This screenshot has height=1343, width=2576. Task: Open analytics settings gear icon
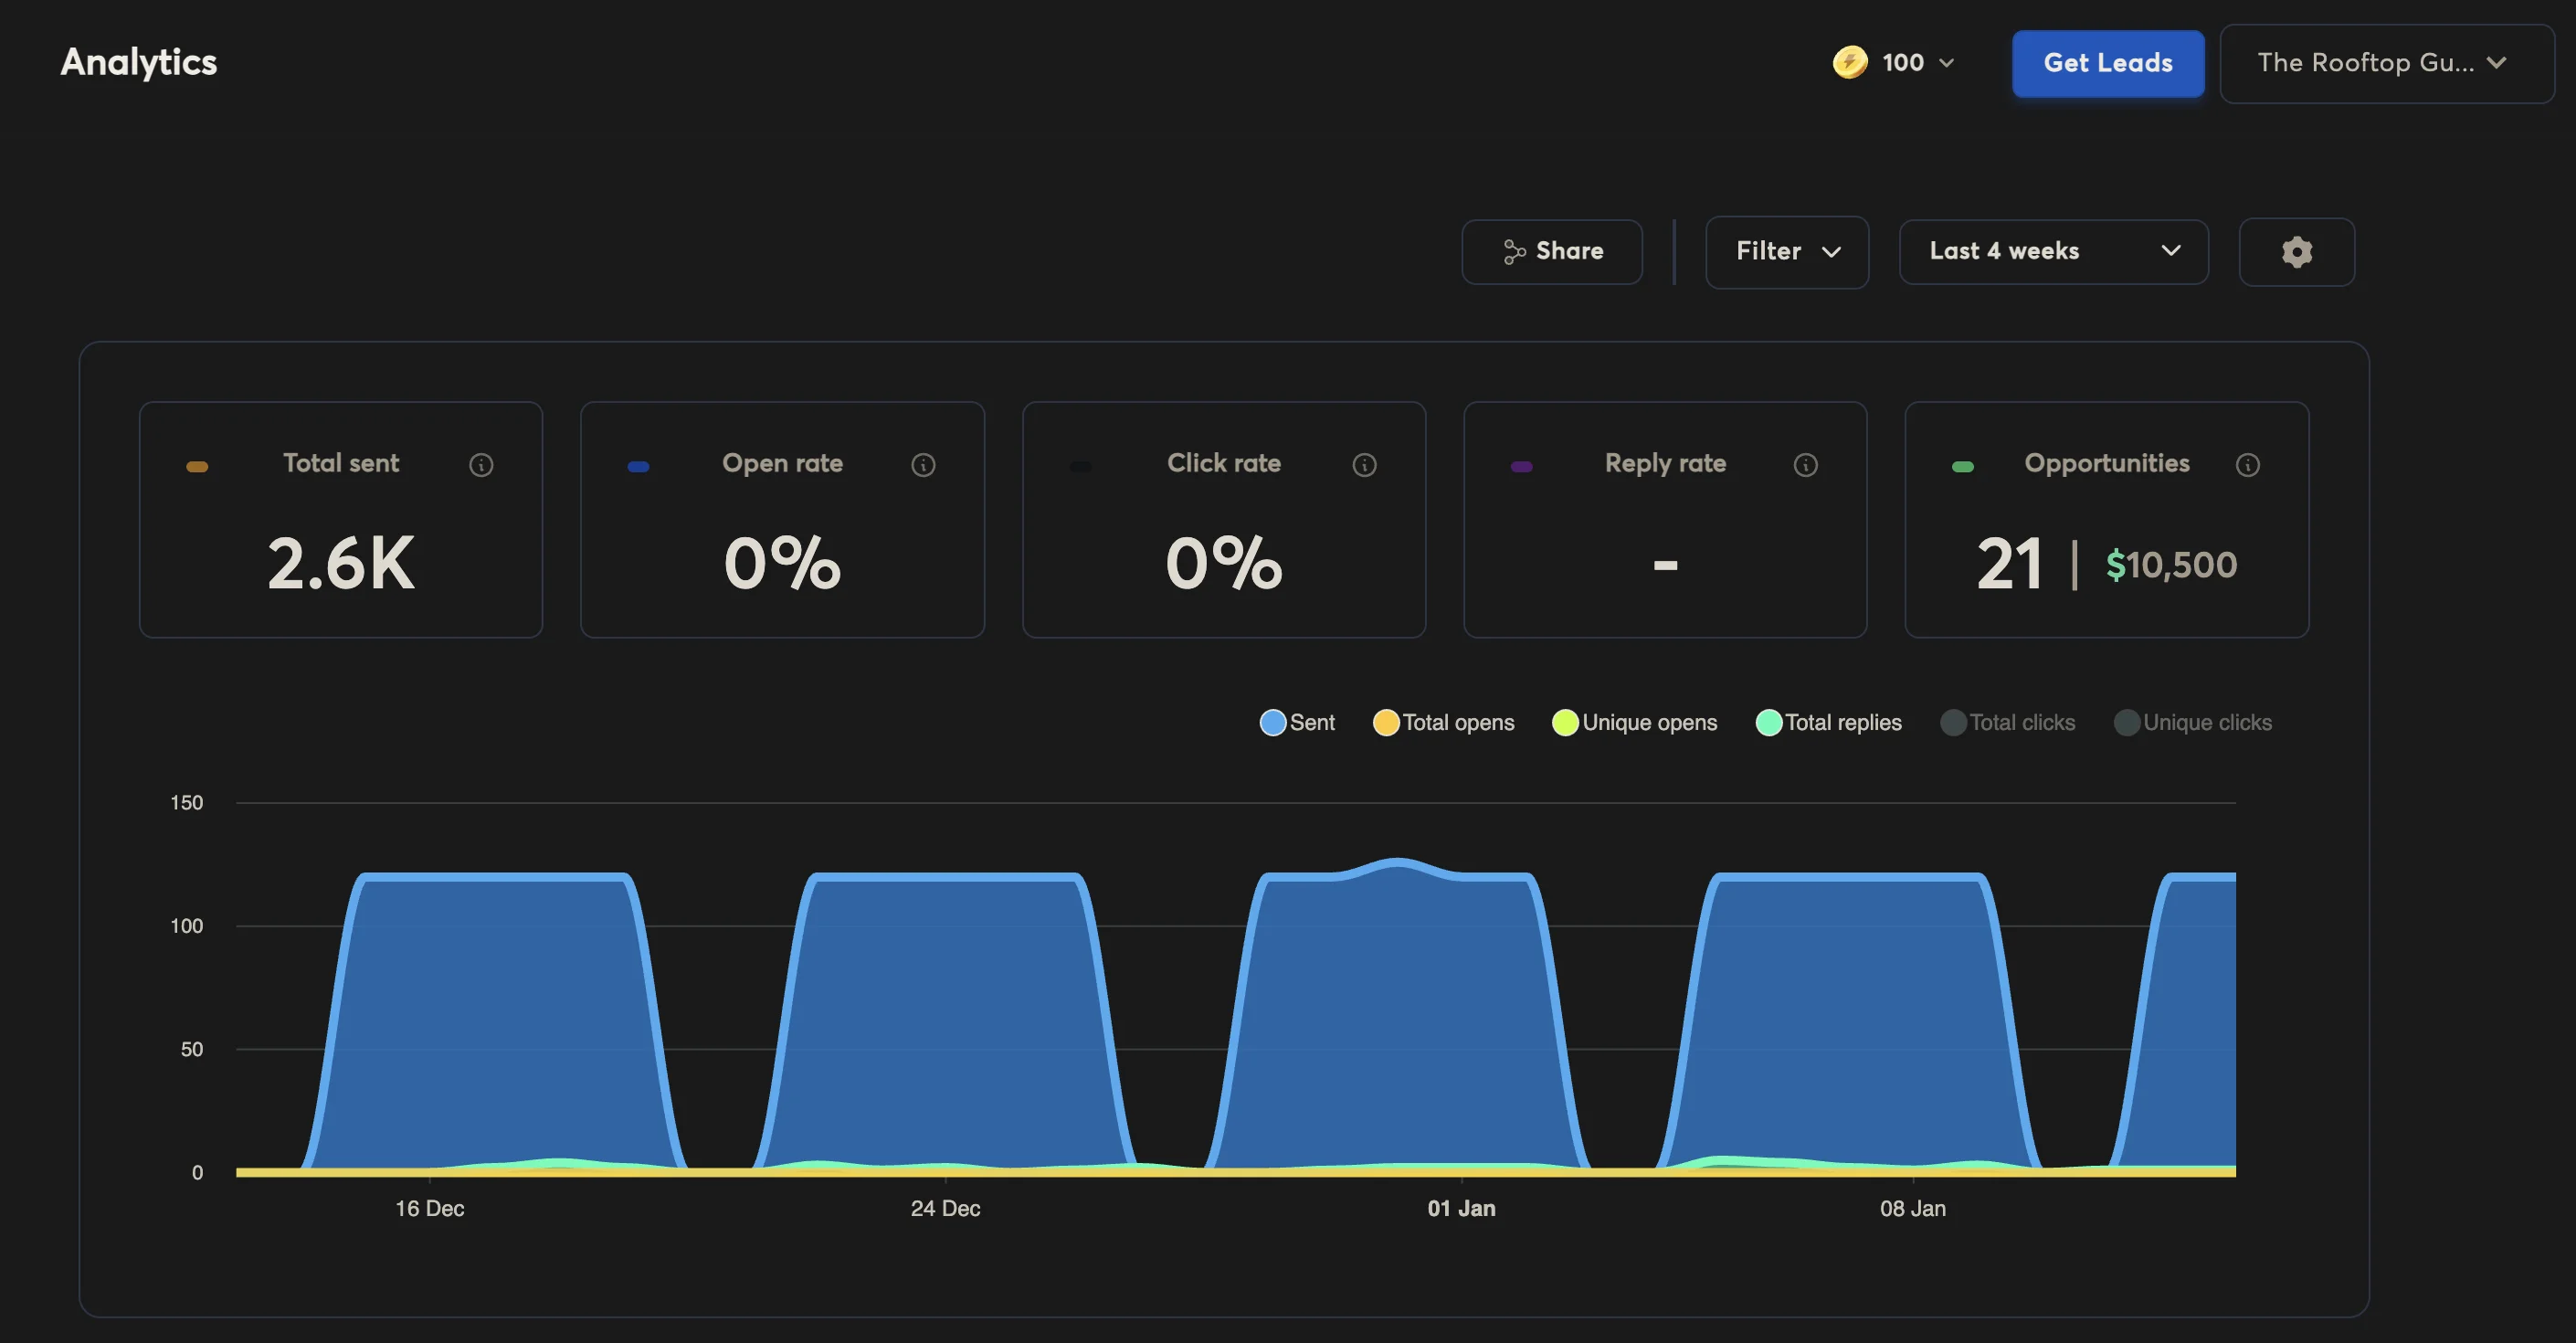point(2296,252)
